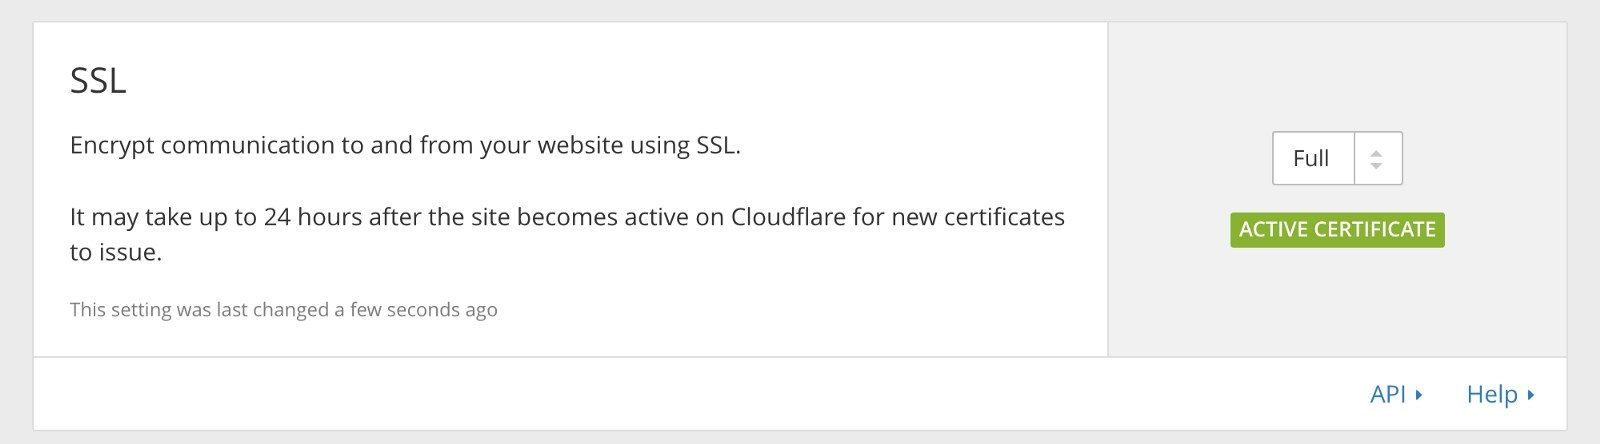This screenshot has width=1600, height=444.
Task: Click the word 'Cloudflare' in the notice
Action: tap(786, 217)
